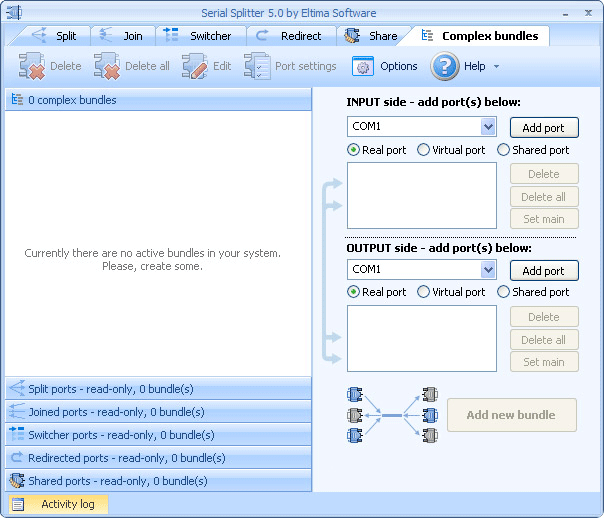Click the Joined ports panel icon

[17, 411]
